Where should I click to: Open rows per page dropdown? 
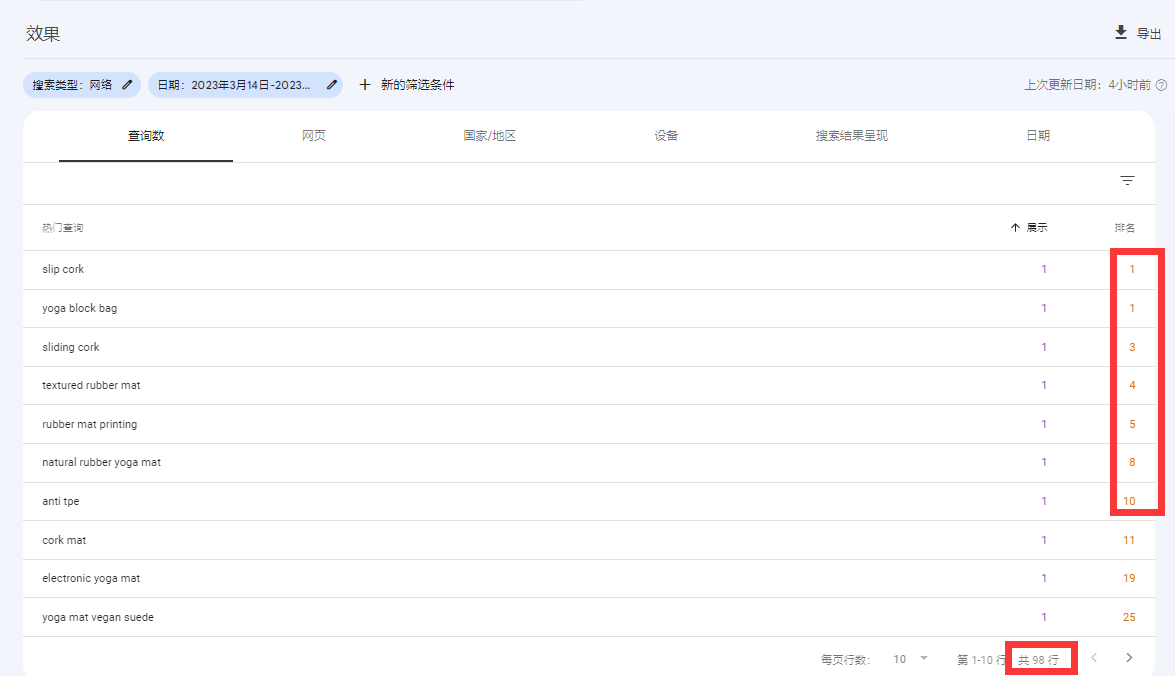910,659
